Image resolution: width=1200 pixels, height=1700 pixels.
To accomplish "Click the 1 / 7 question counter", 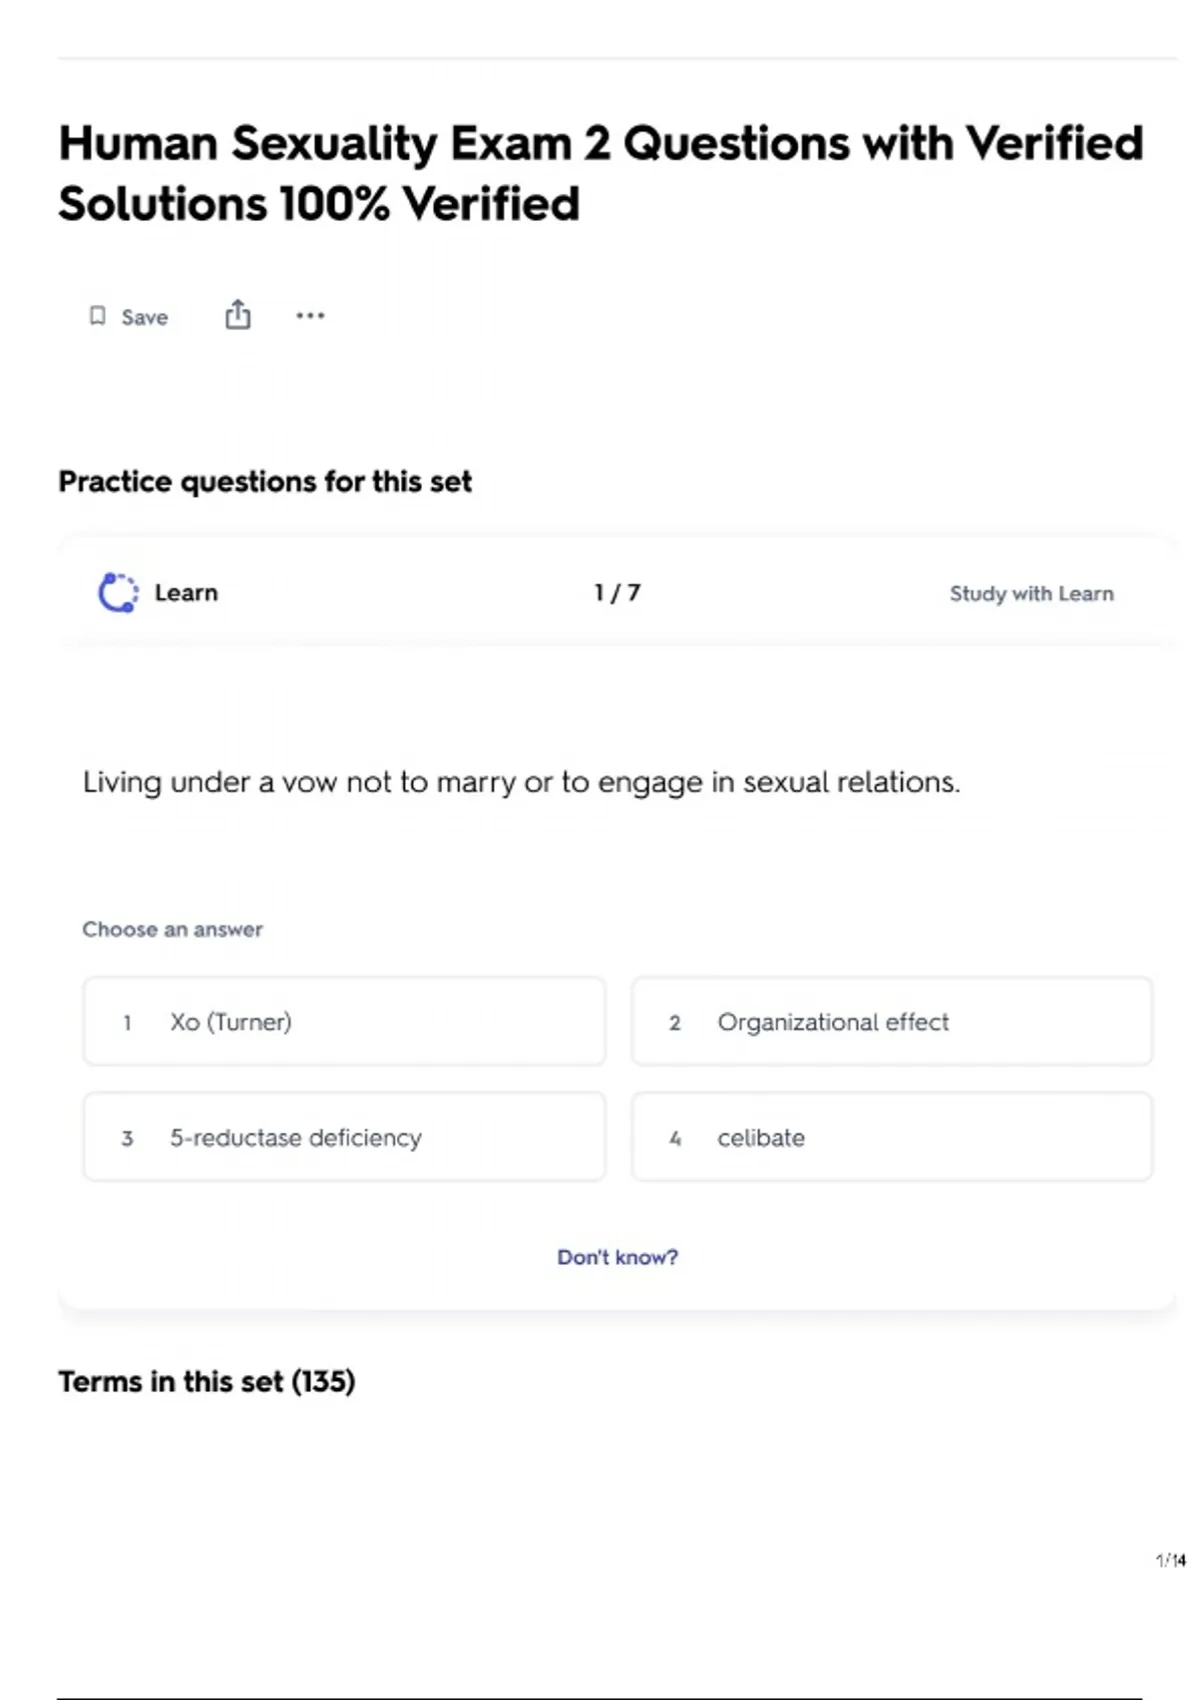I will [617, 592].
